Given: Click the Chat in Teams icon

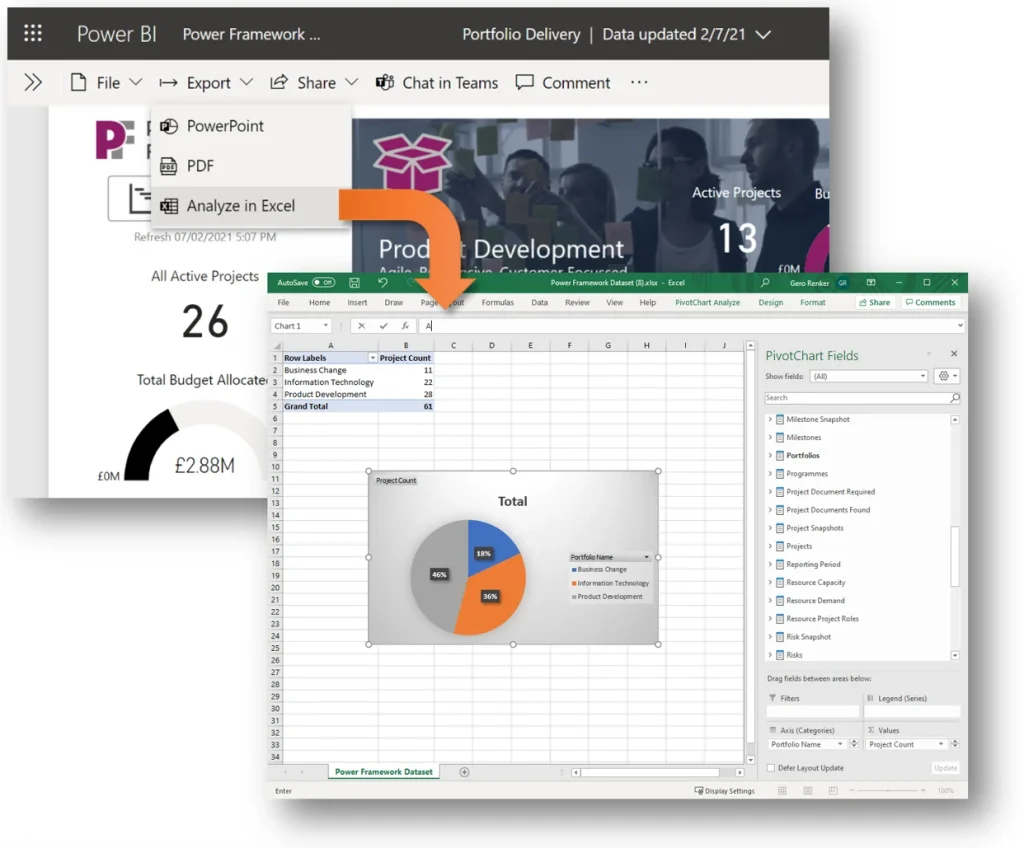Looking at the screenshot, I should pyautogui.click(x=384, y=83).
